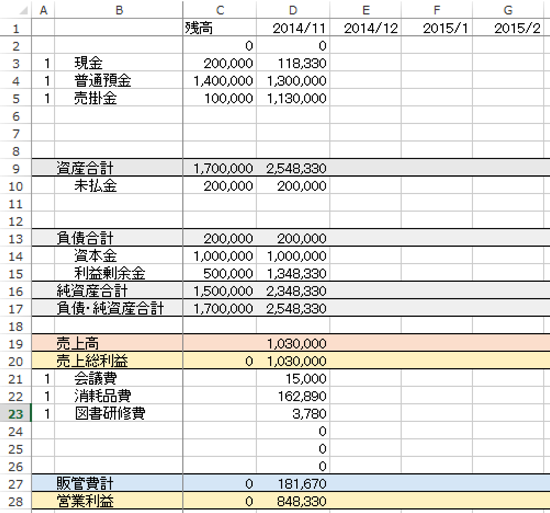Click the 1 in column A of 会議費 row
The image size is (550, 513).
click(x=43, y=379)
